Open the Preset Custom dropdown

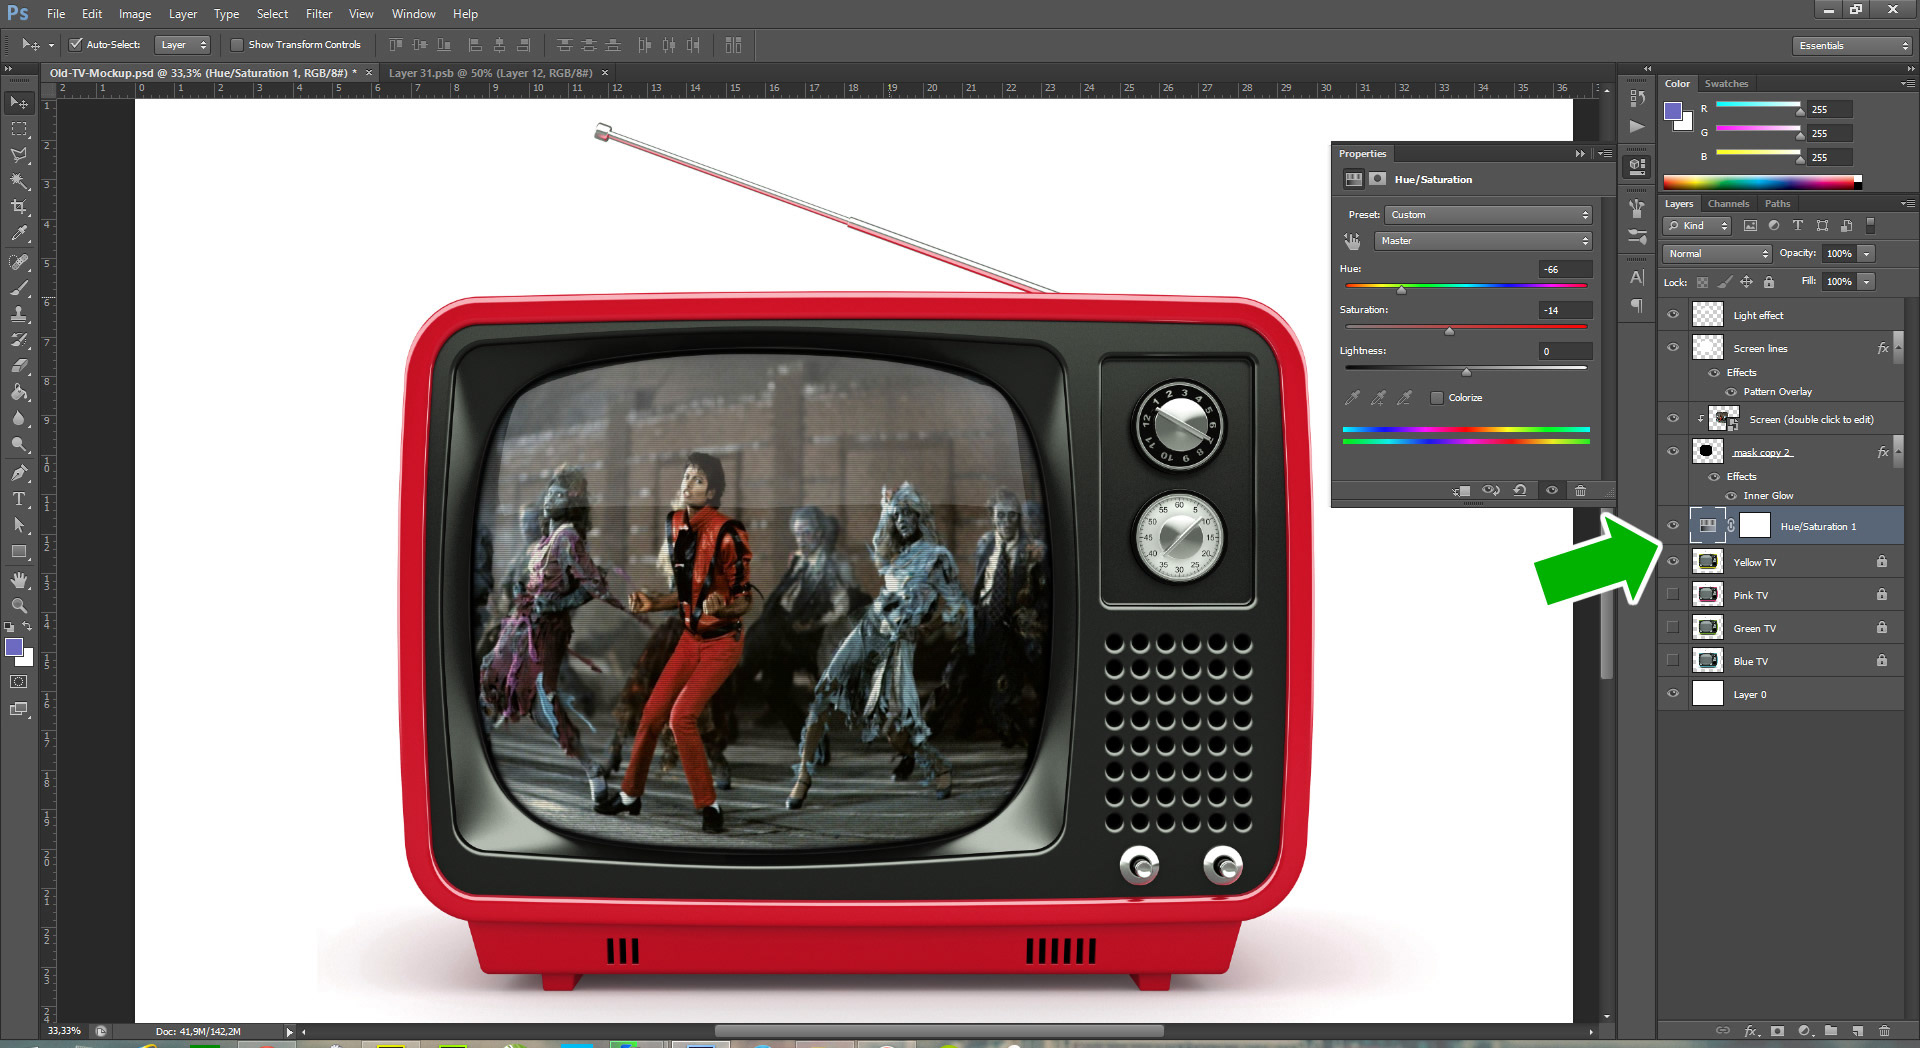click(x=1488, y=215)
